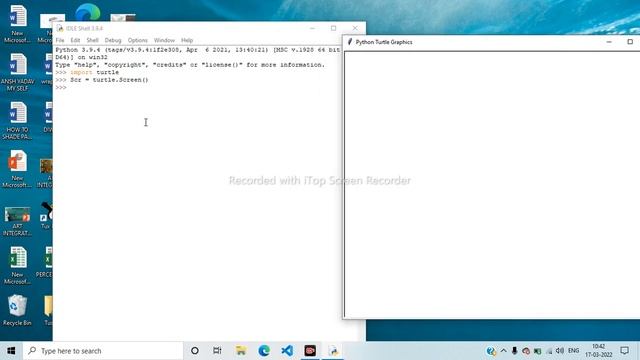Select the ART INTEGRAT... presentation icon

[x=18, y=221]
